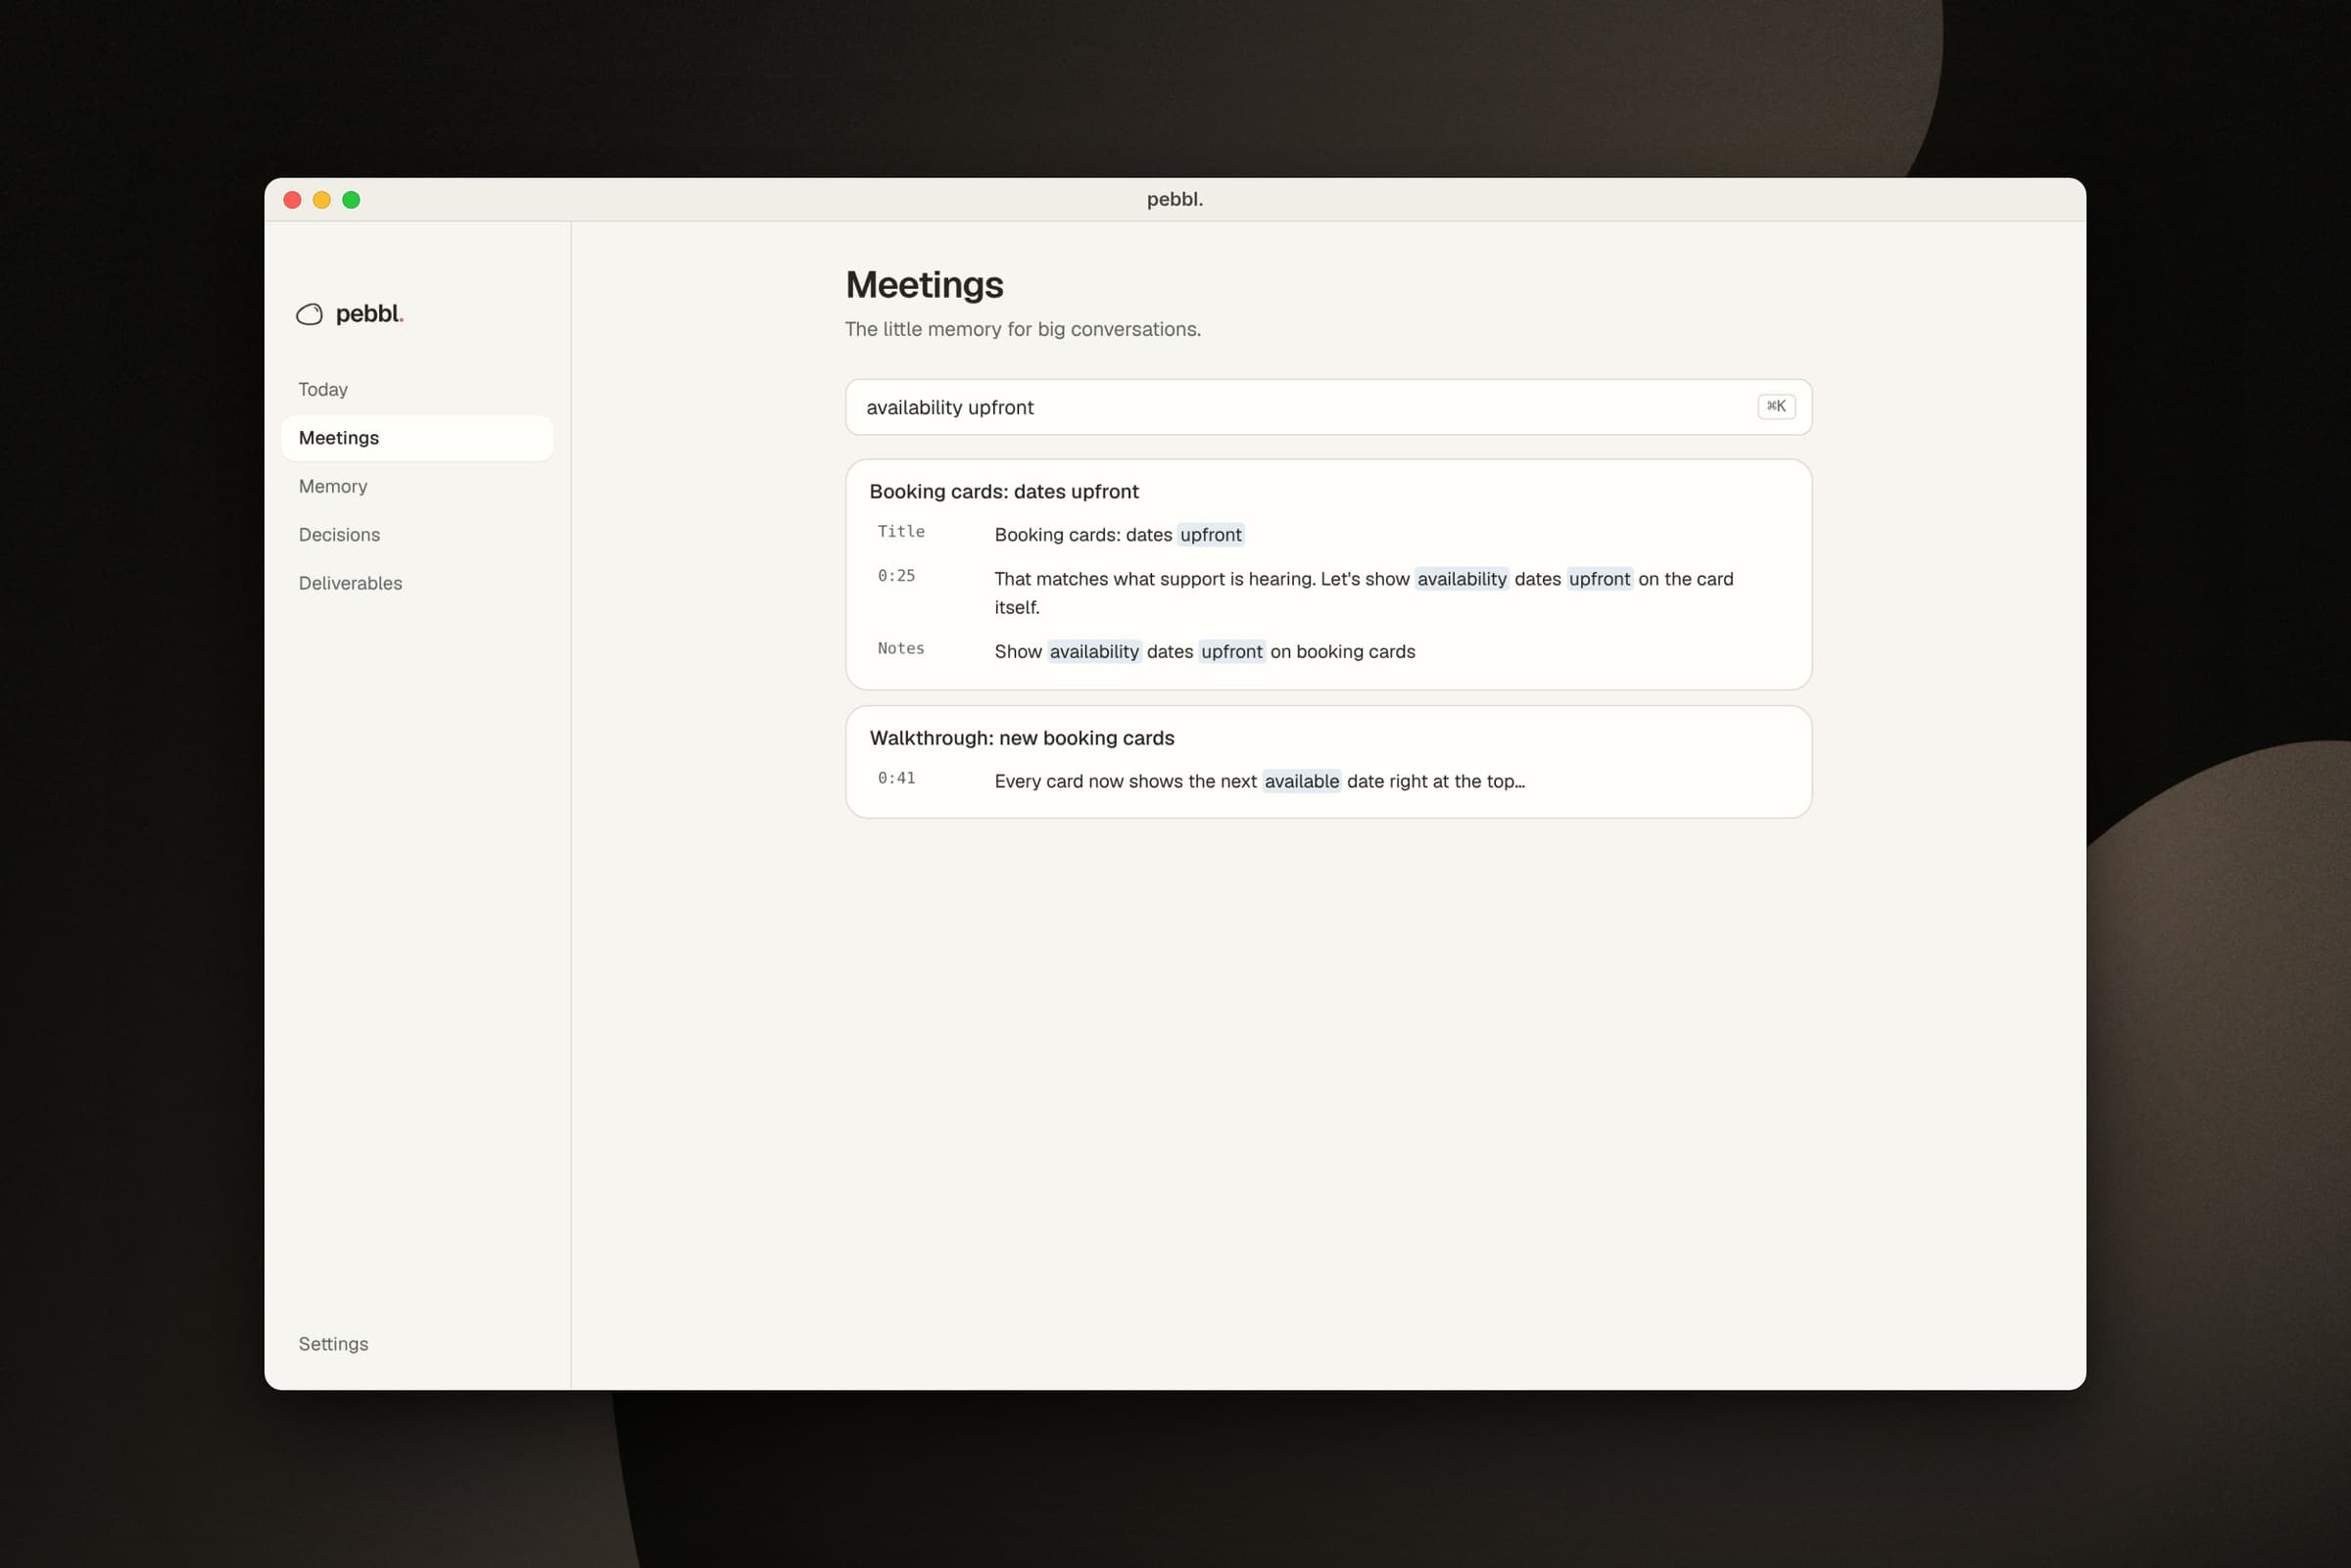The height and width of the screenshot is (1568, 2351).
Task: Click the 'Every card now shows the next' snippet
Action: [1259, 782]
